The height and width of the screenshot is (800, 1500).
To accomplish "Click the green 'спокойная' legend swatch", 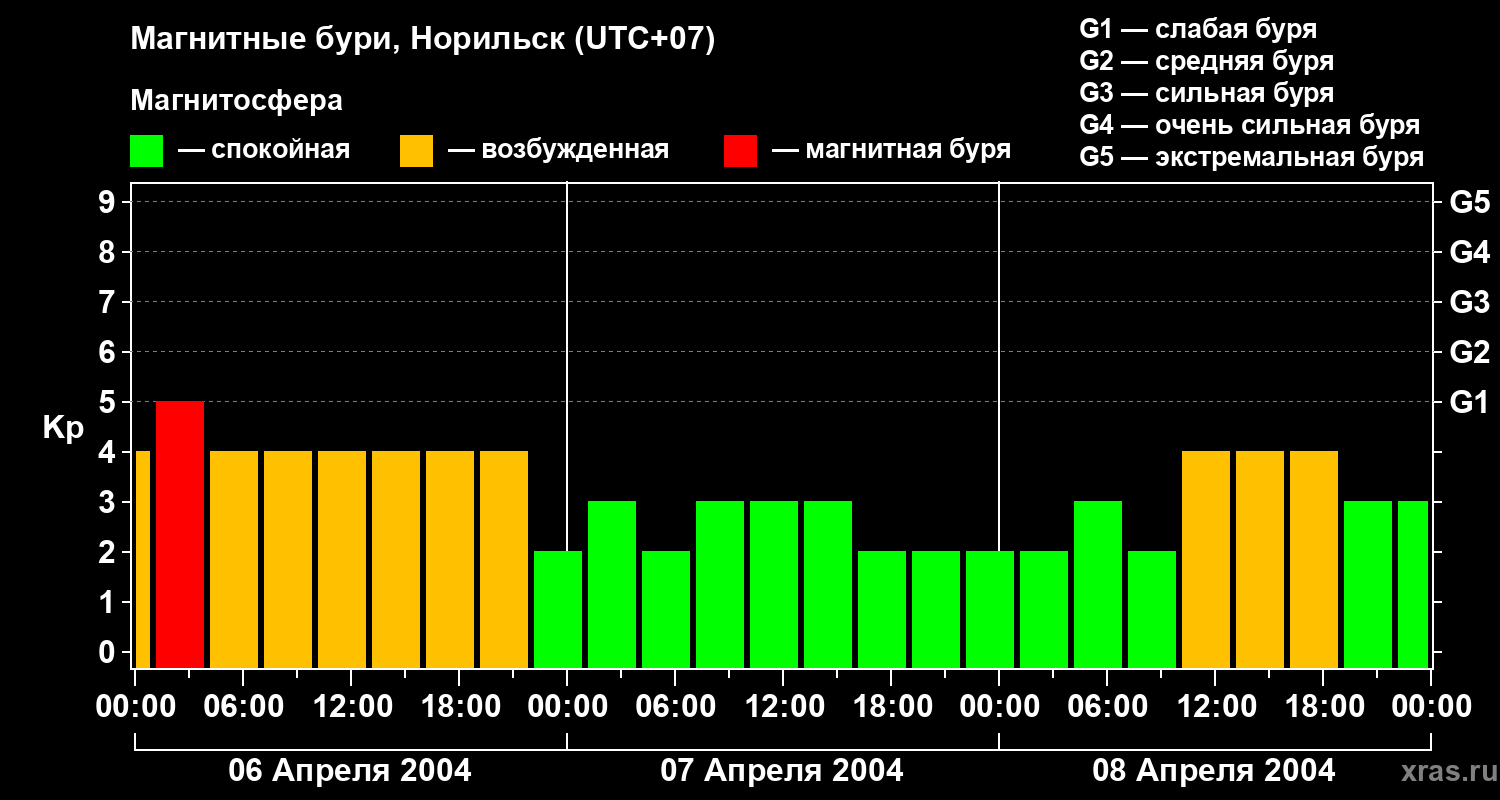I will coord(147,151).
